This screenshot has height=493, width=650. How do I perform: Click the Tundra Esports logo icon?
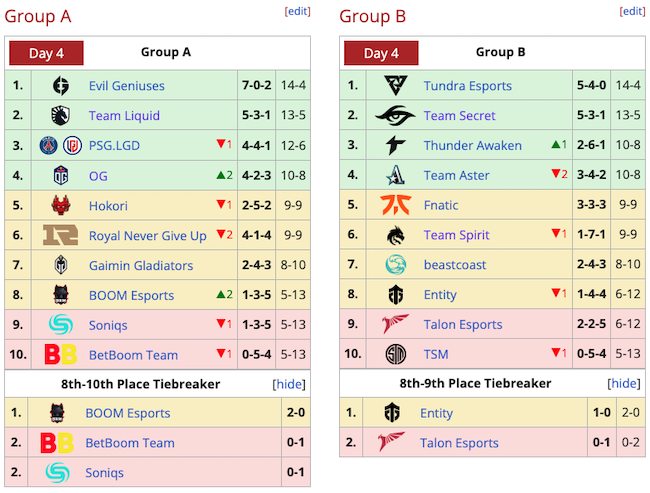pyautogui.click(x=396, y=86)
